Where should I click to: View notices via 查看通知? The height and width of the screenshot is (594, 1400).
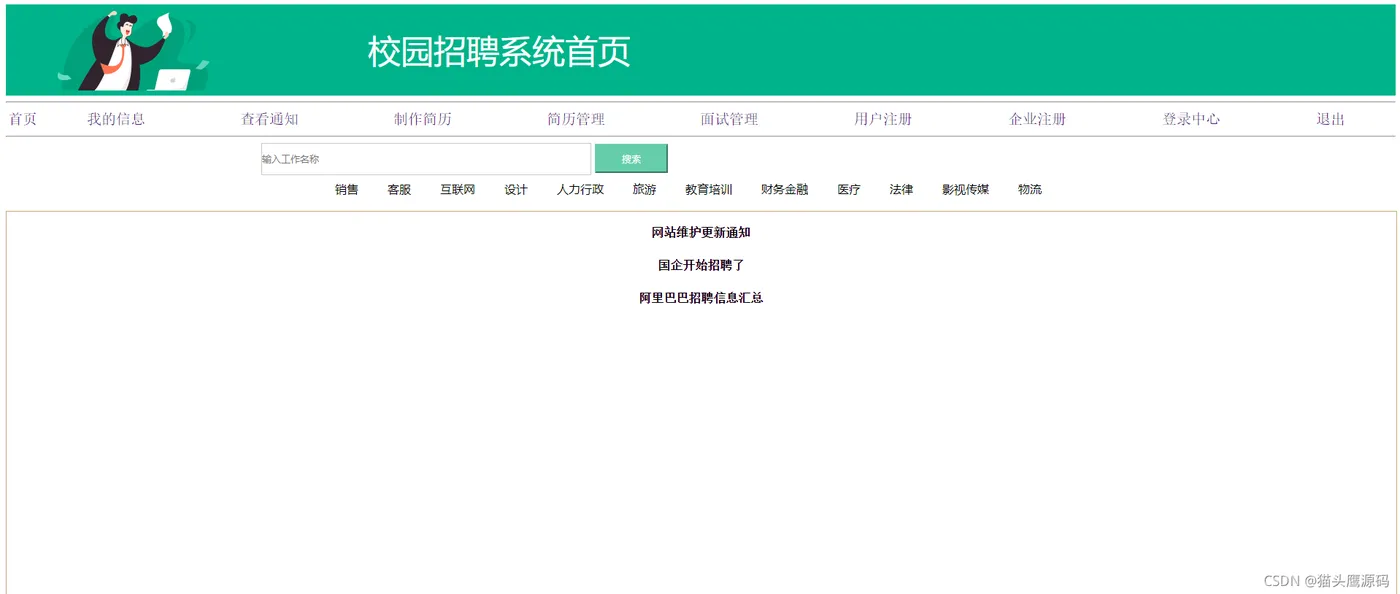point(270,118)
